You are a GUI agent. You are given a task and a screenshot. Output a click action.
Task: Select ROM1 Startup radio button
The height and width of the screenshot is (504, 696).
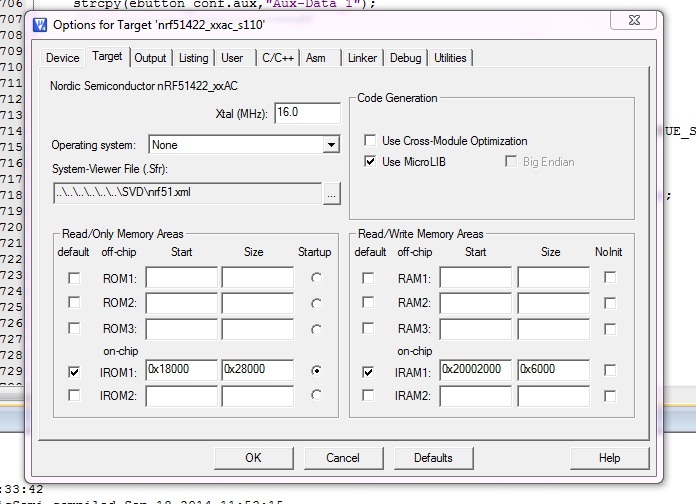click(x=316, y=278)
